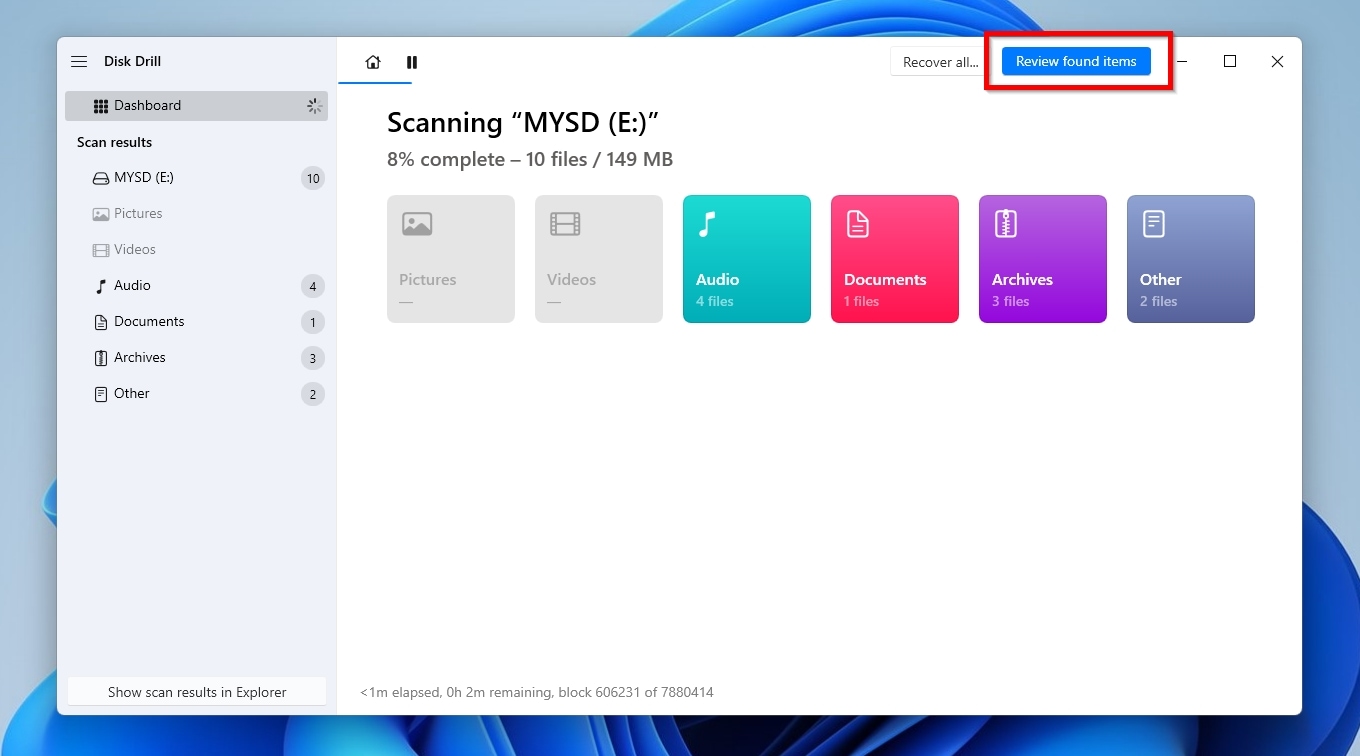Click the Recover all... button
1360x756 pixels.
tap(941, 62)
